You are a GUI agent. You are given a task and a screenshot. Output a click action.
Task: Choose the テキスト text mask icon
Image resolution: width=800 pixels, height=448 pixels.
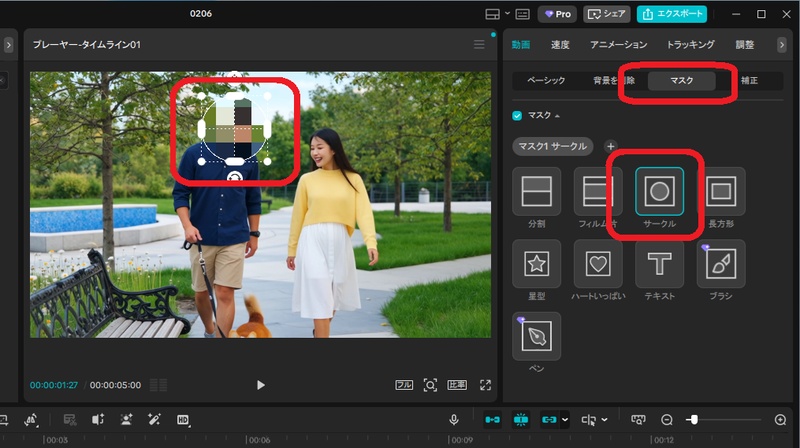pos(659,264)
